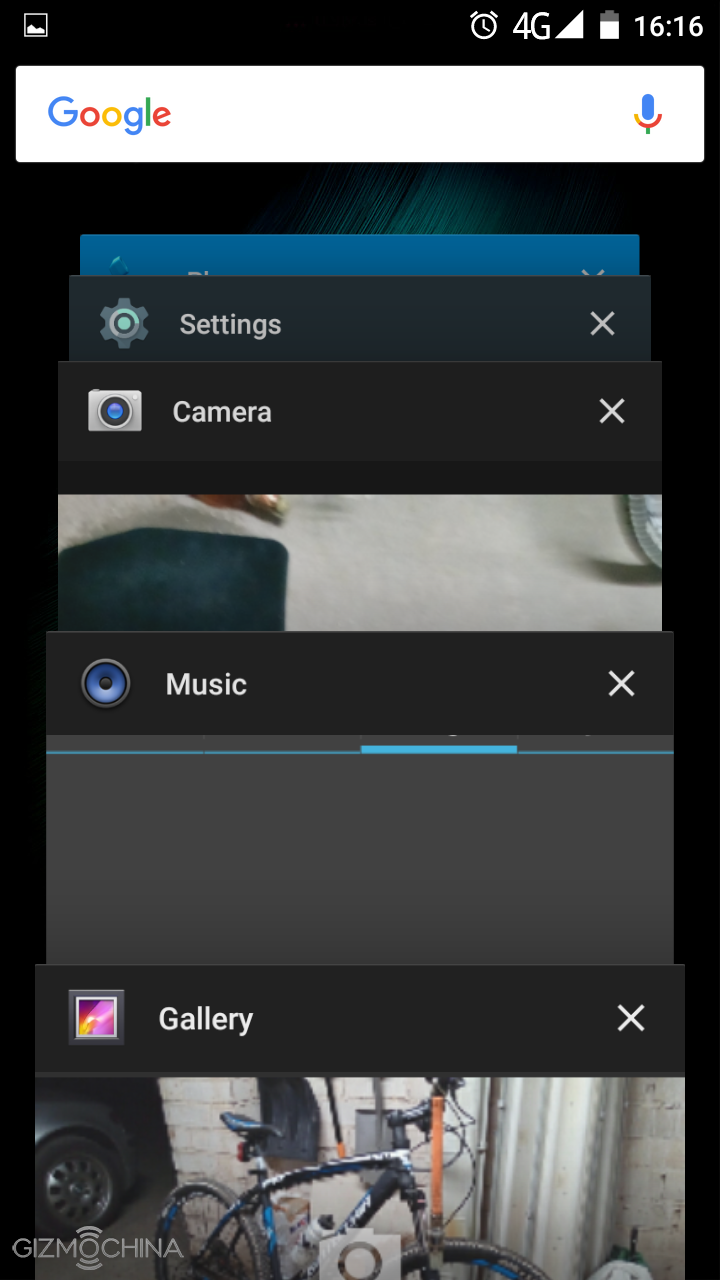The image size is (720, 1280).
Task: Select the Gallery recent app title
Action: [206, 1019]
